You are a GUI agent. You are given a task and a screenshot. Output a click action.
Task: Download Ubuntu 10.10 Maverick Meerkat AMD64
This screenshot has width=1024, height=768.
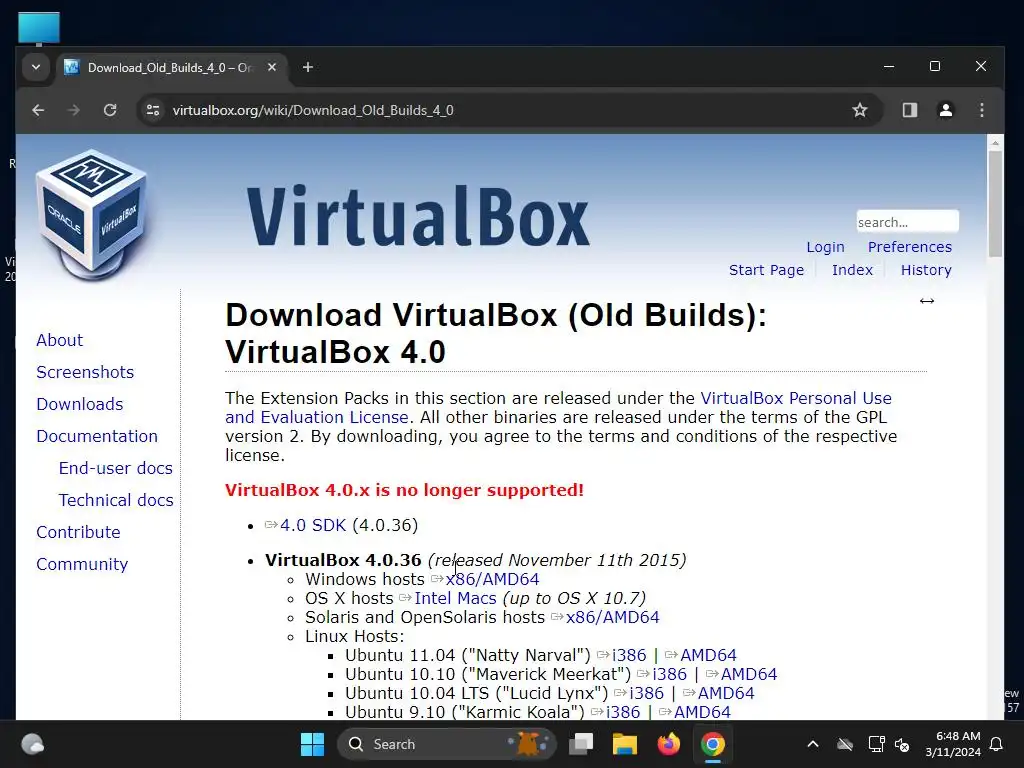pos(749,674)
